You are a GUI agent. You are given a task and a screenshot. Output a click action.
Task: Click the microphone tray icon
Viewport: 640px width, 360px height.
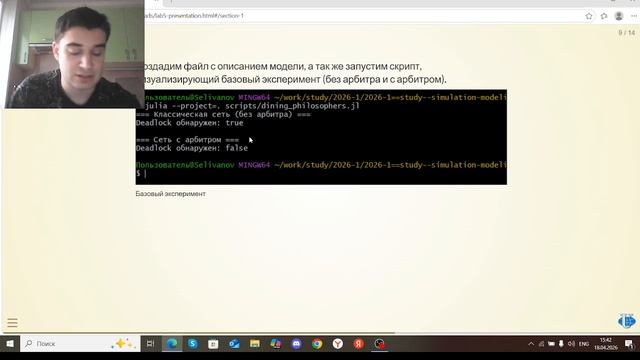(561, 344)
